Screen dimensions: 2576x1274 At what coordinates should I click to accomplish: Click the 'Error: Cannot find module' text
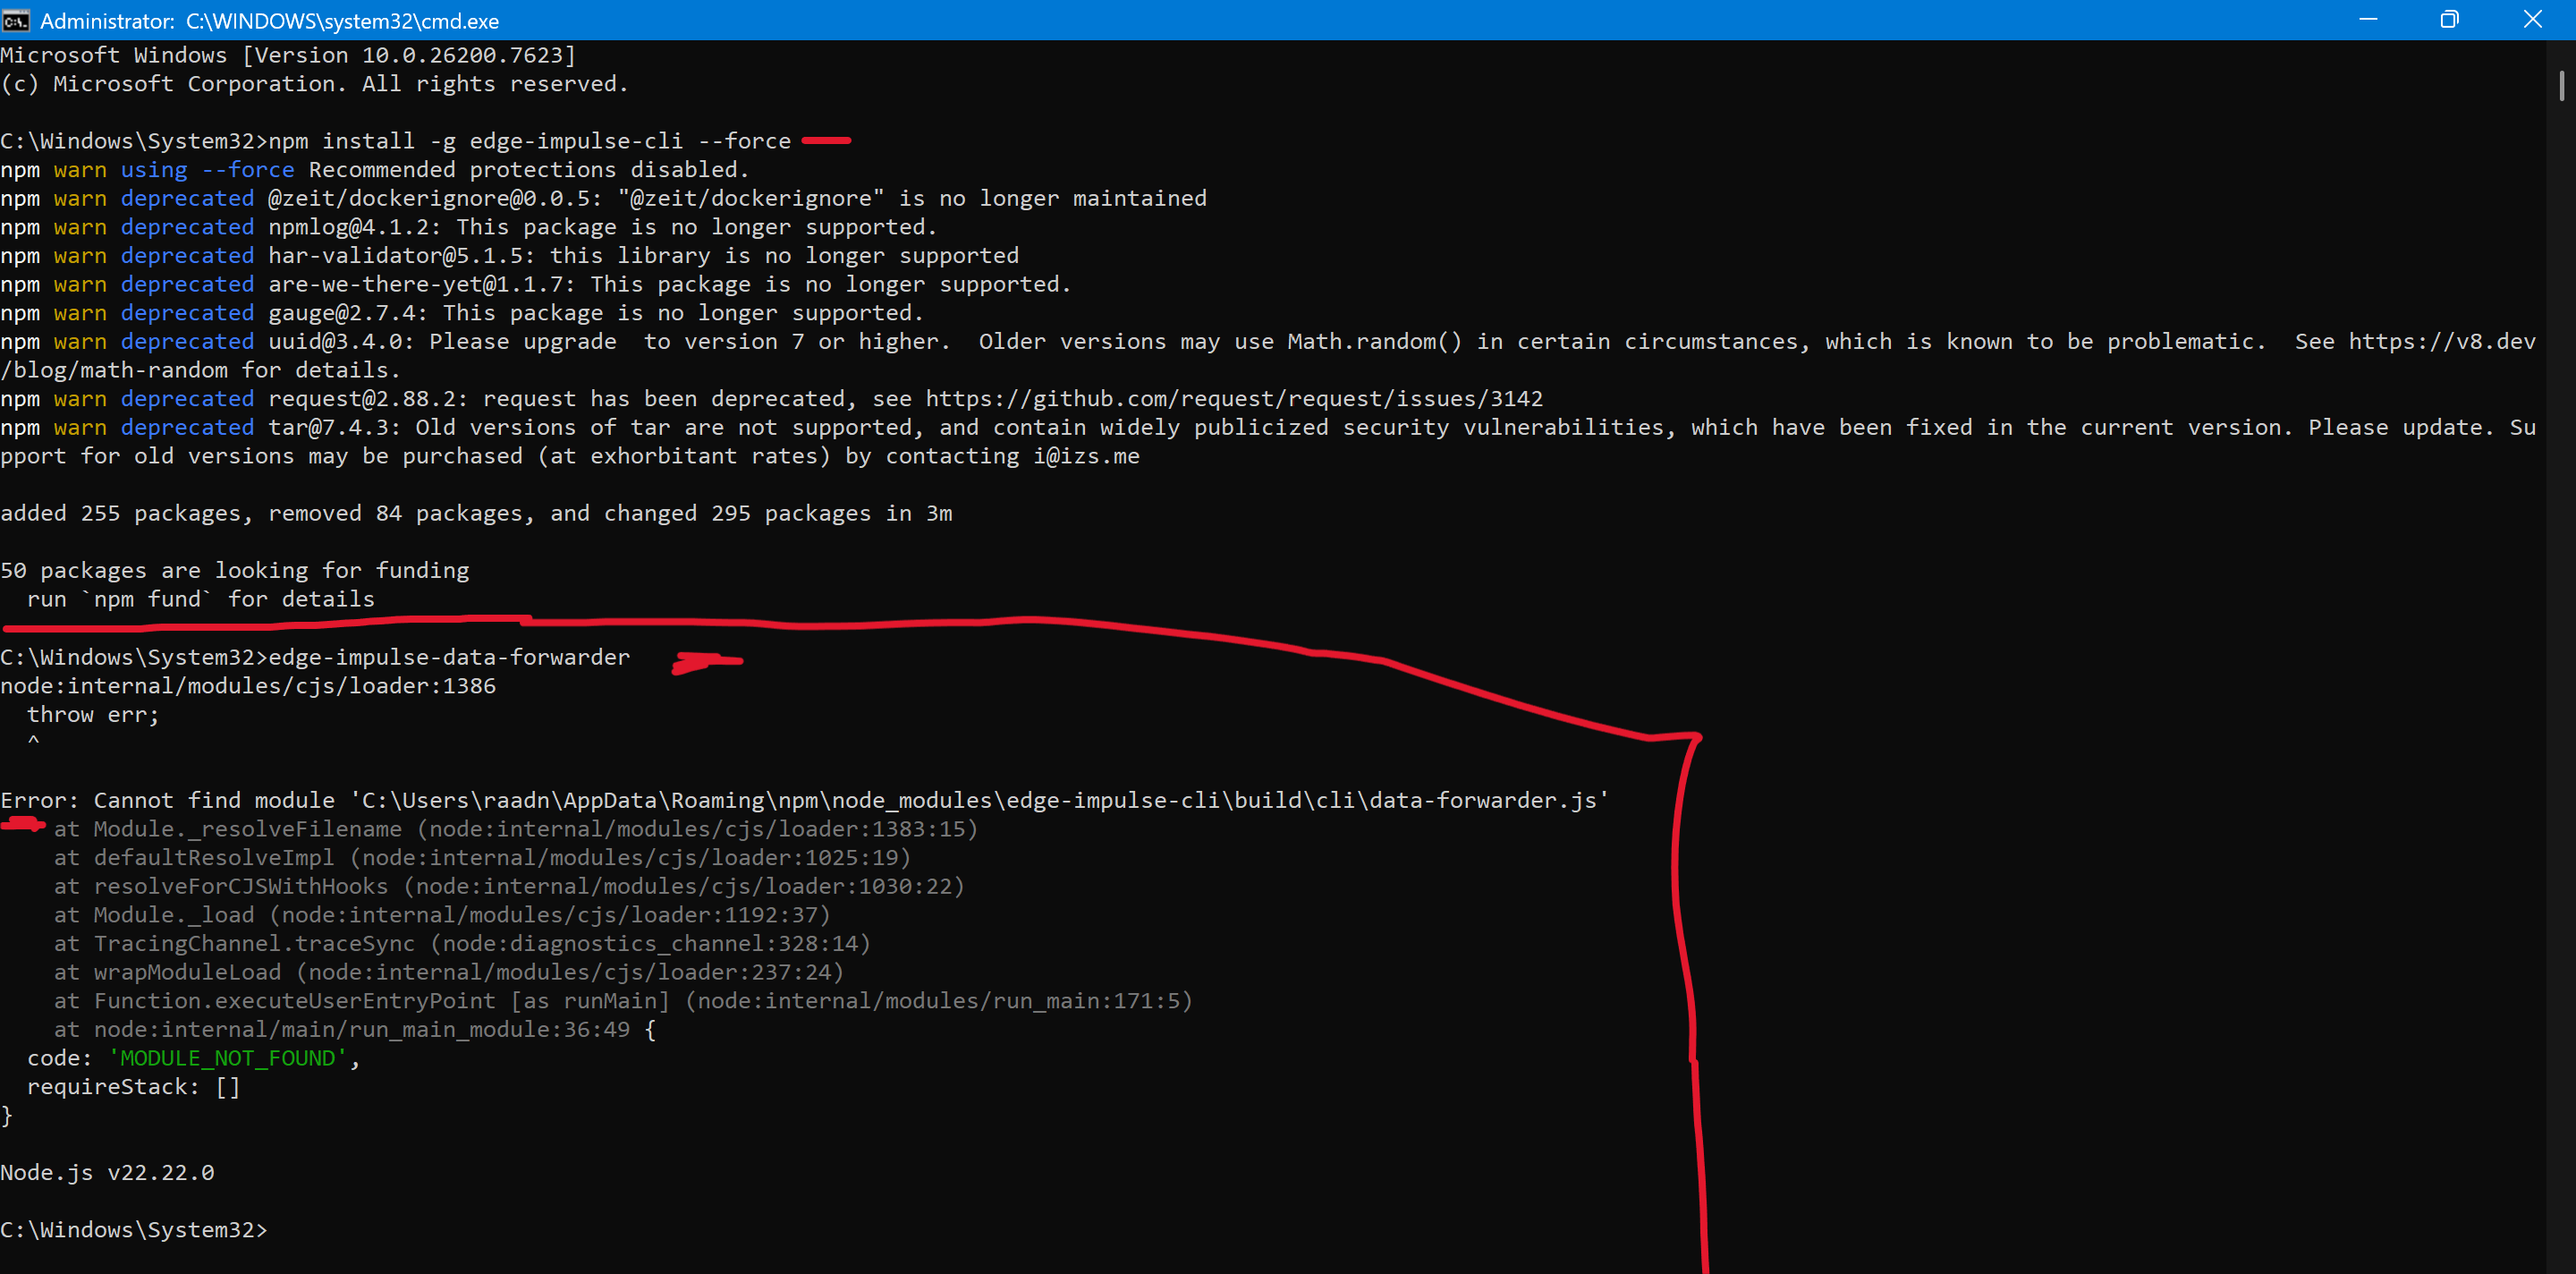point(167,800)
